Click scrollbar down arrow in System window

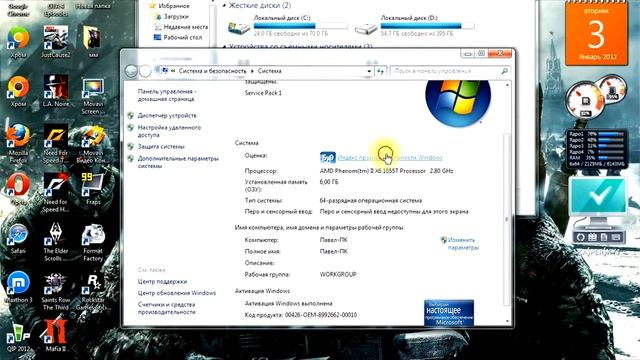coord(507,321)
